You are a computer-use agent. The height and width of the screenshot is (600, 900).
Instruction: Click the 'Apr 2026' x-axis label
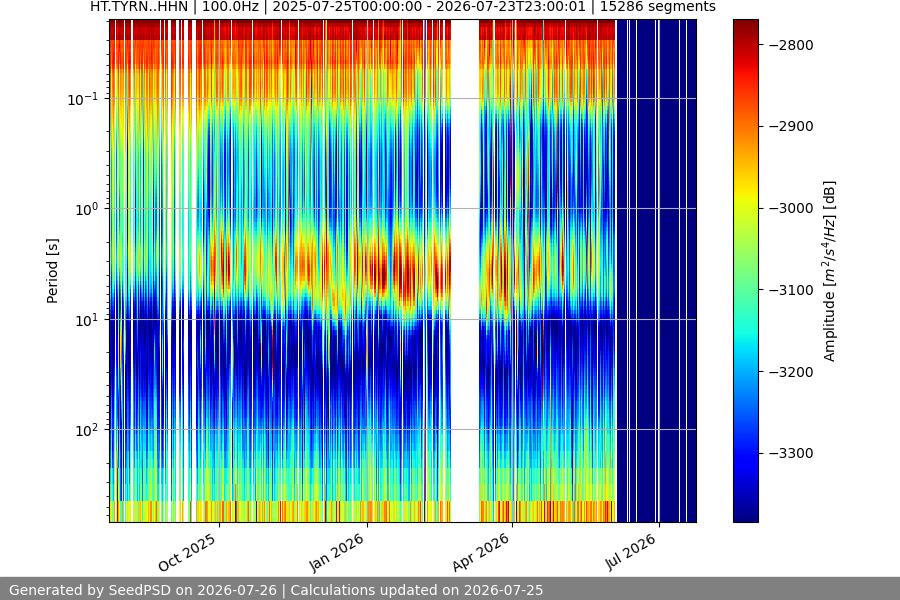[481, 552]
